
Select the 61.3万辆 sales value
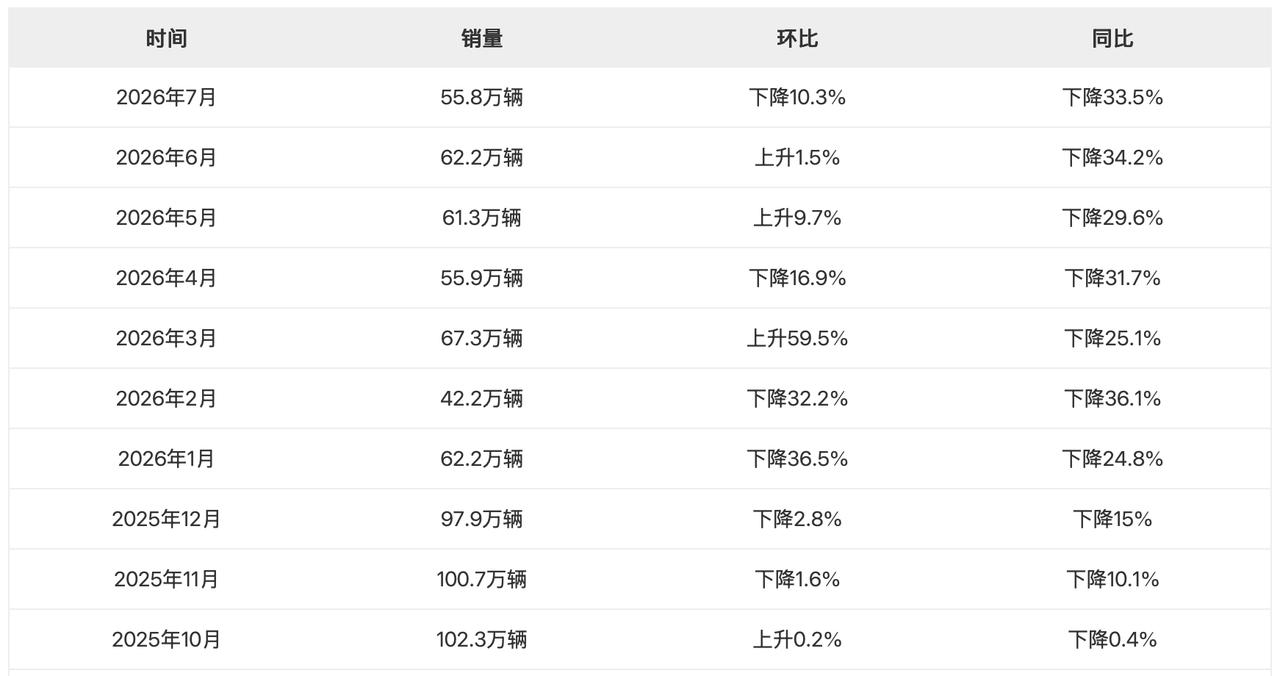(481, 218)
